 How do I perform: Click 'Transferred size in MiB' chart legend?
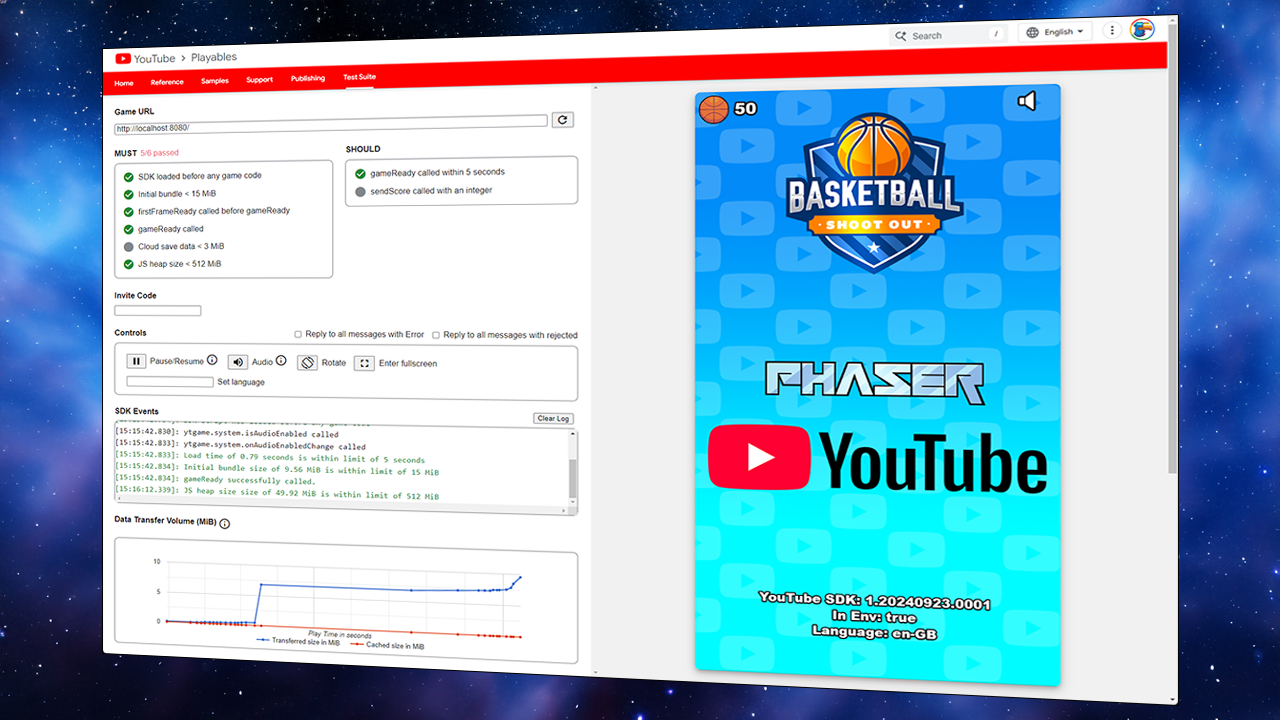(x=299, y=641)
